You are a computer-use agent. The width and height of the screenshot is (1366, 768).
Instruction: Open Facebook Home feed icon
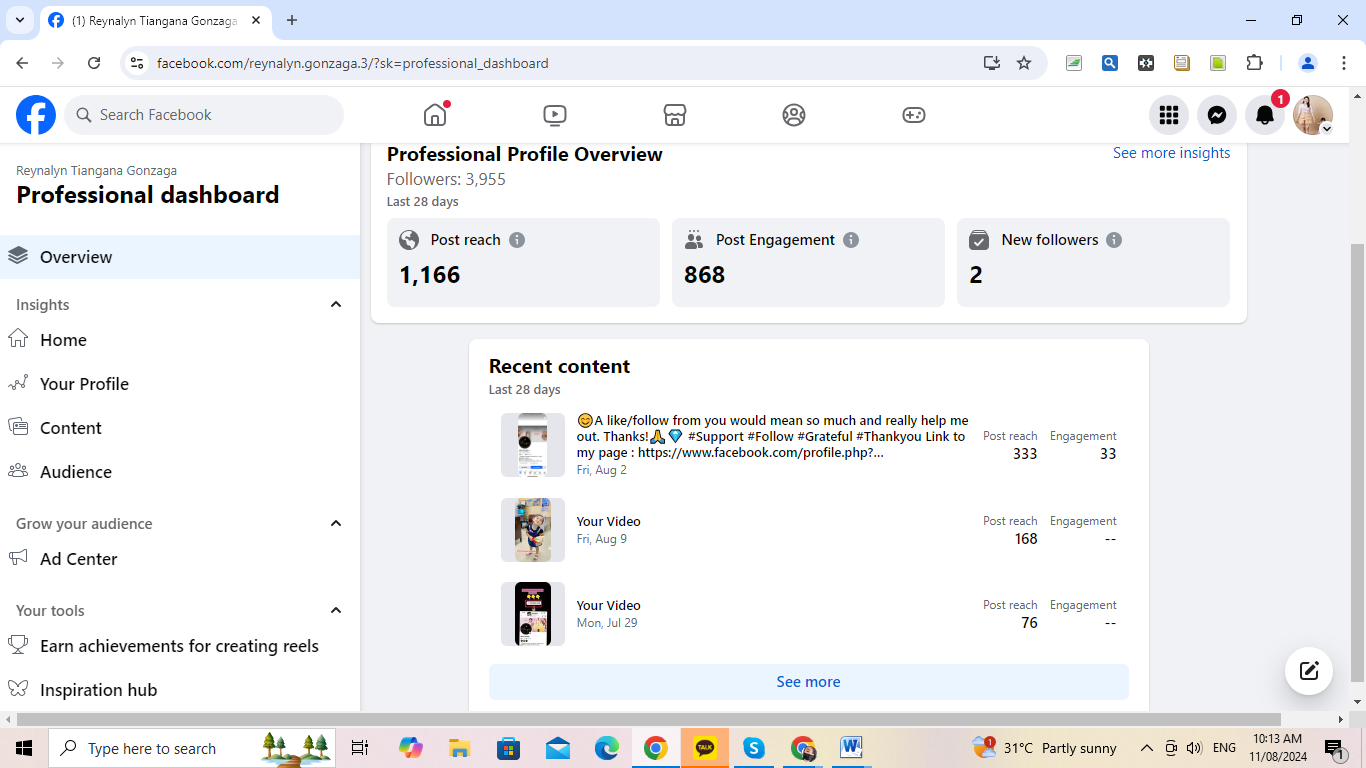coord(435,115)
